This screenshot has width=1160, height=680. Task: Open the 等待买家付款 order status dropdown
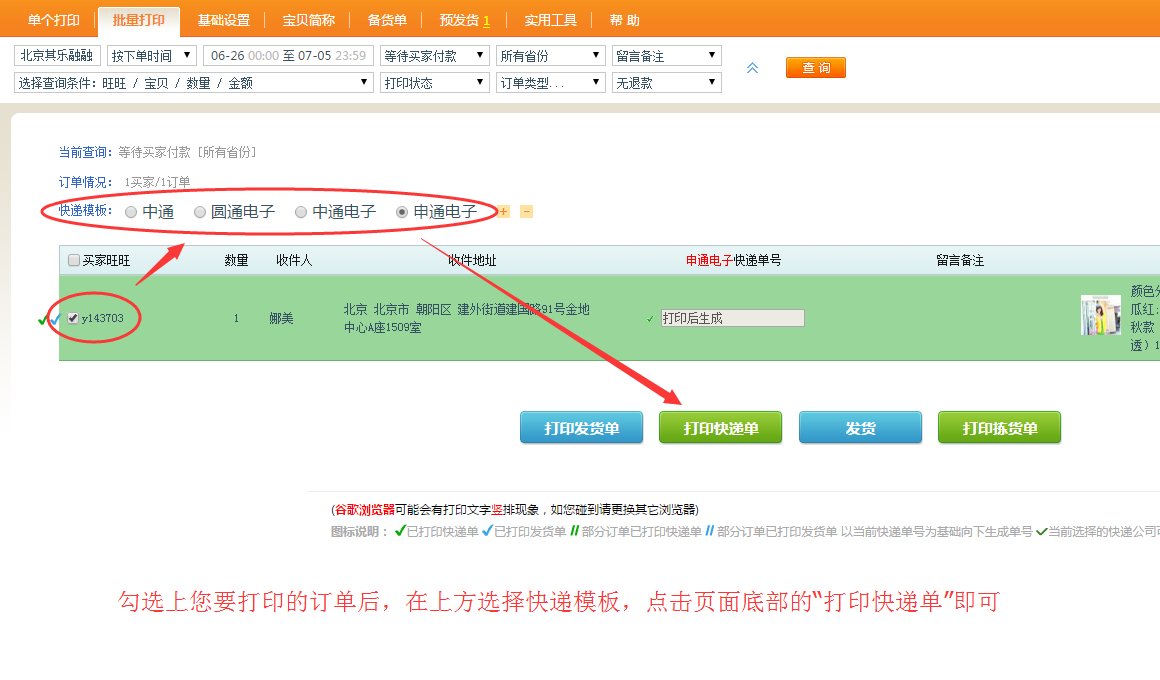point(435,56)
